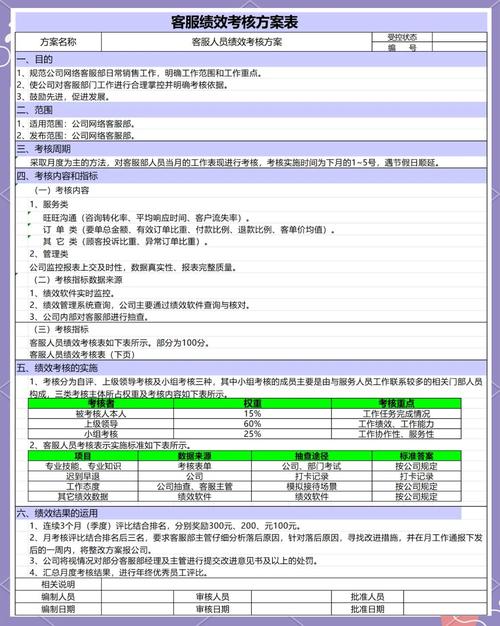This screenshot has width=500, height=626.
Task: Click the 公司、部门考试 cell
Action: (x=312, y=466)
